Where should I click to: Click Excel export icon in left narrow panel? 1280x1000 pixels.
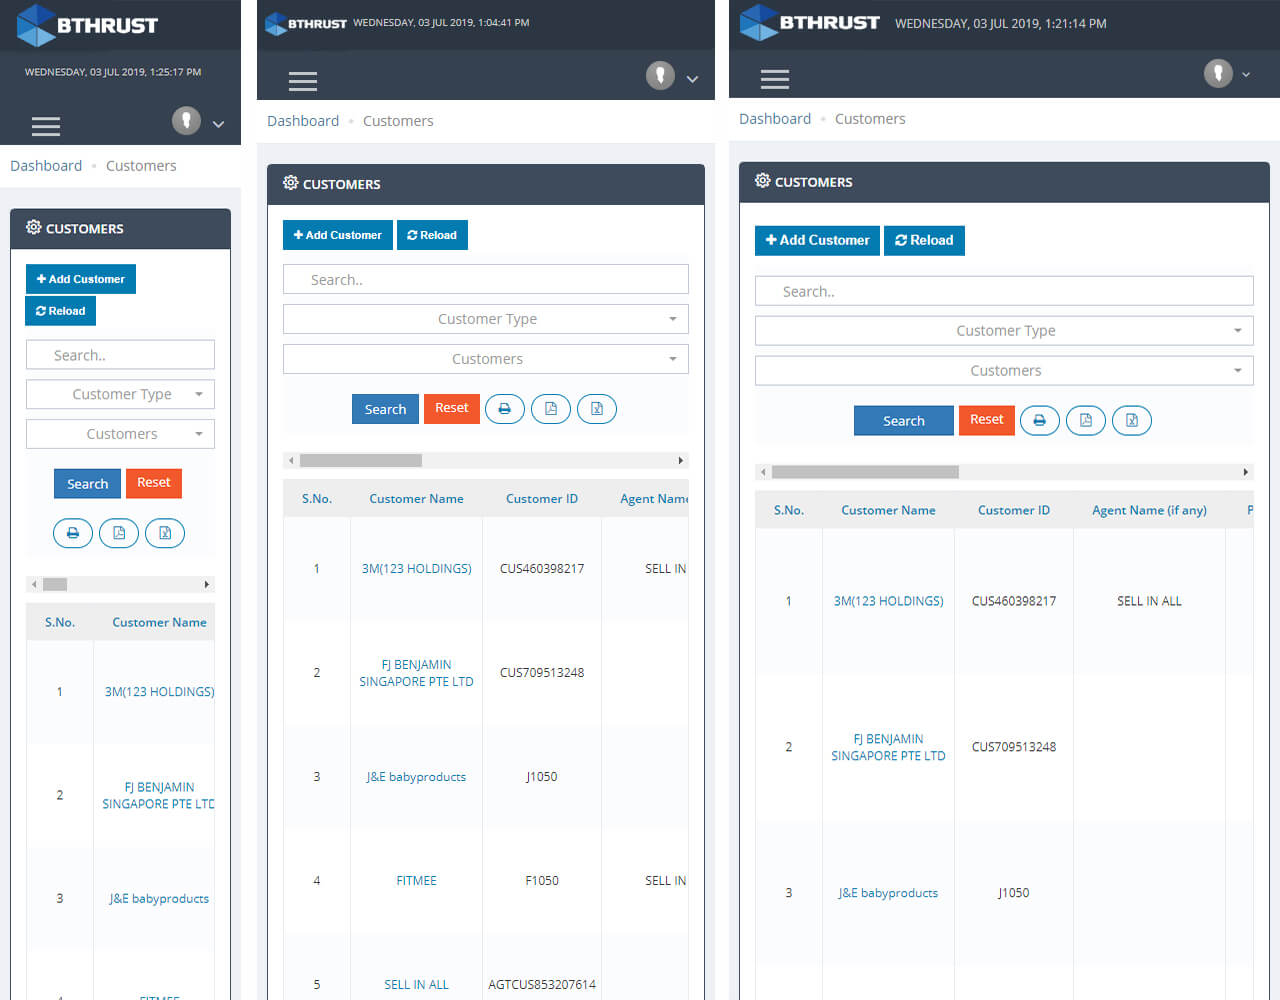[x=165, y=533]
